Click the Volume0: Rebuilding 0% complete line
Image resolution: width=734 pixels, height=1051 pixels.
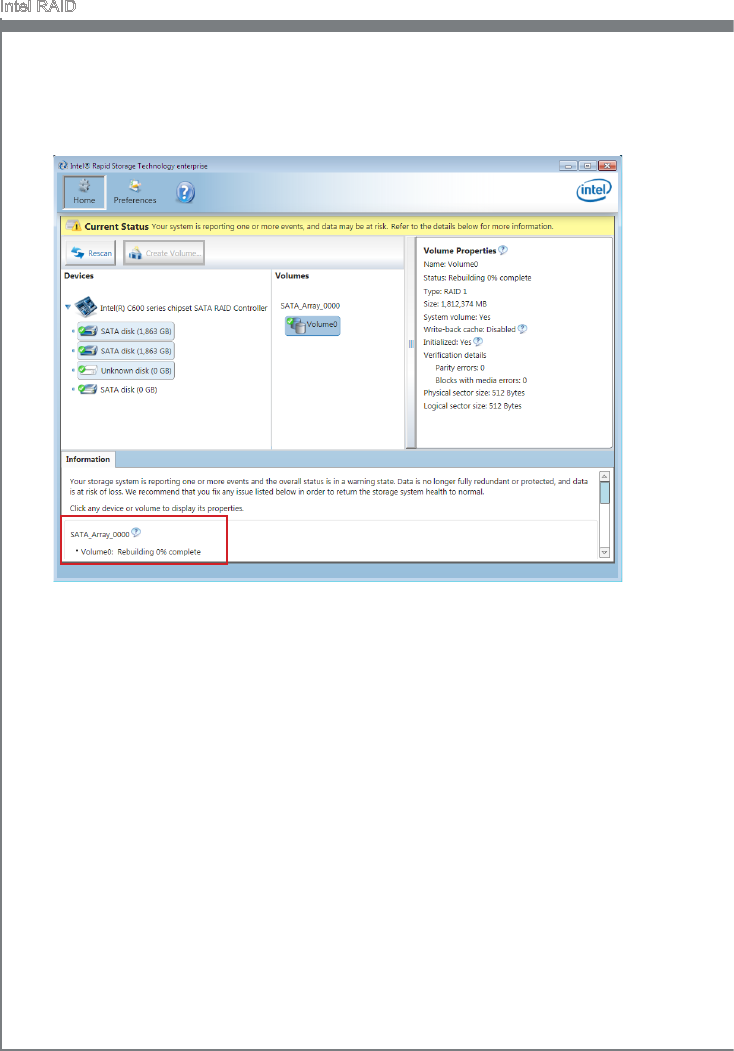pyautogui.click(x=138, y=552)
